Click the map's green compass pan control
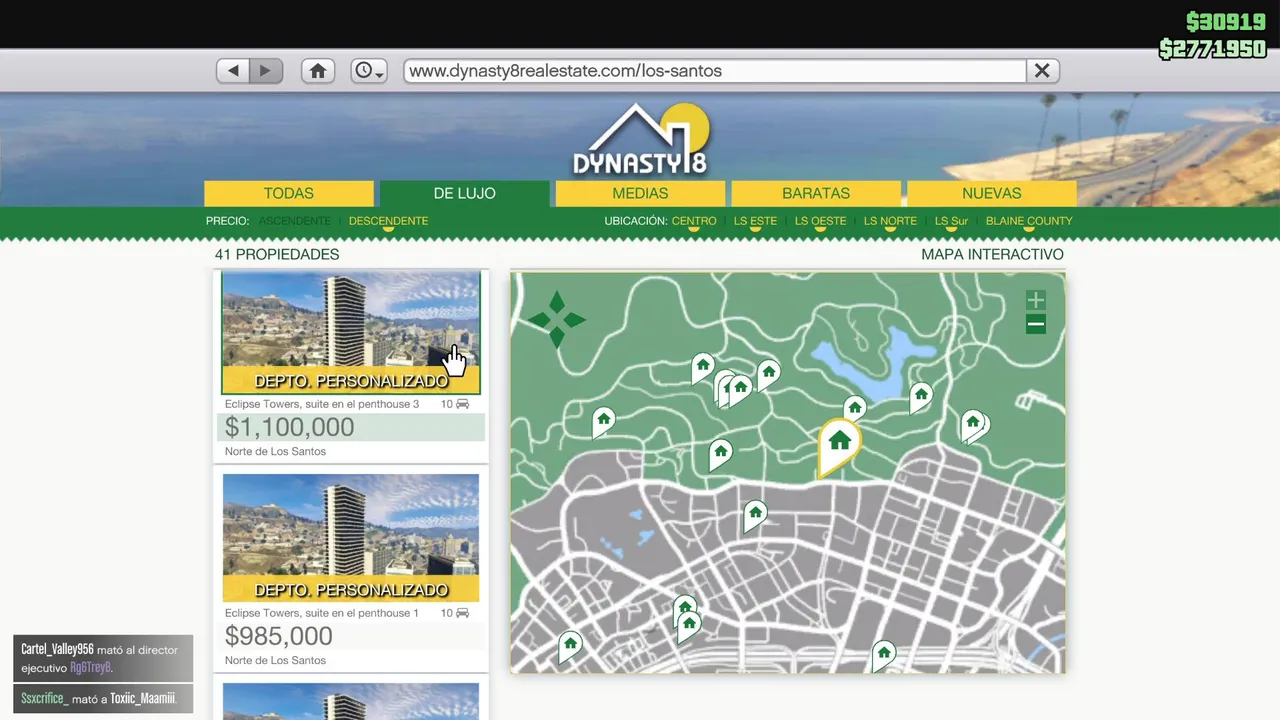Image resolution: width=1280 pixels, height=720 pixels. 557,320
